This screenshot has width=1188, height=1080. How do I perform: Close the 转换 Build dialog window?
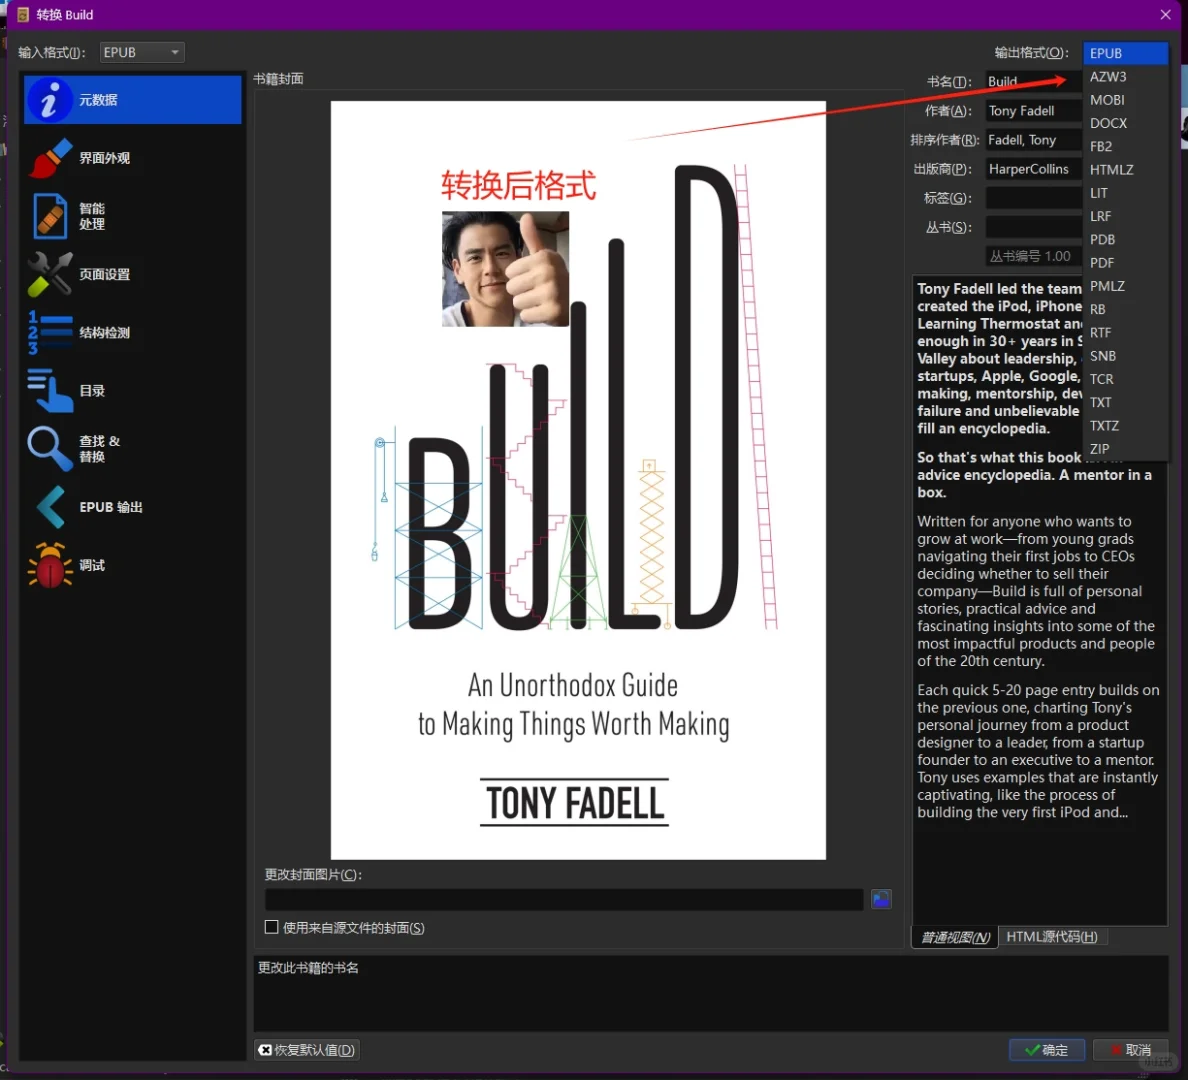[1165, 14]
